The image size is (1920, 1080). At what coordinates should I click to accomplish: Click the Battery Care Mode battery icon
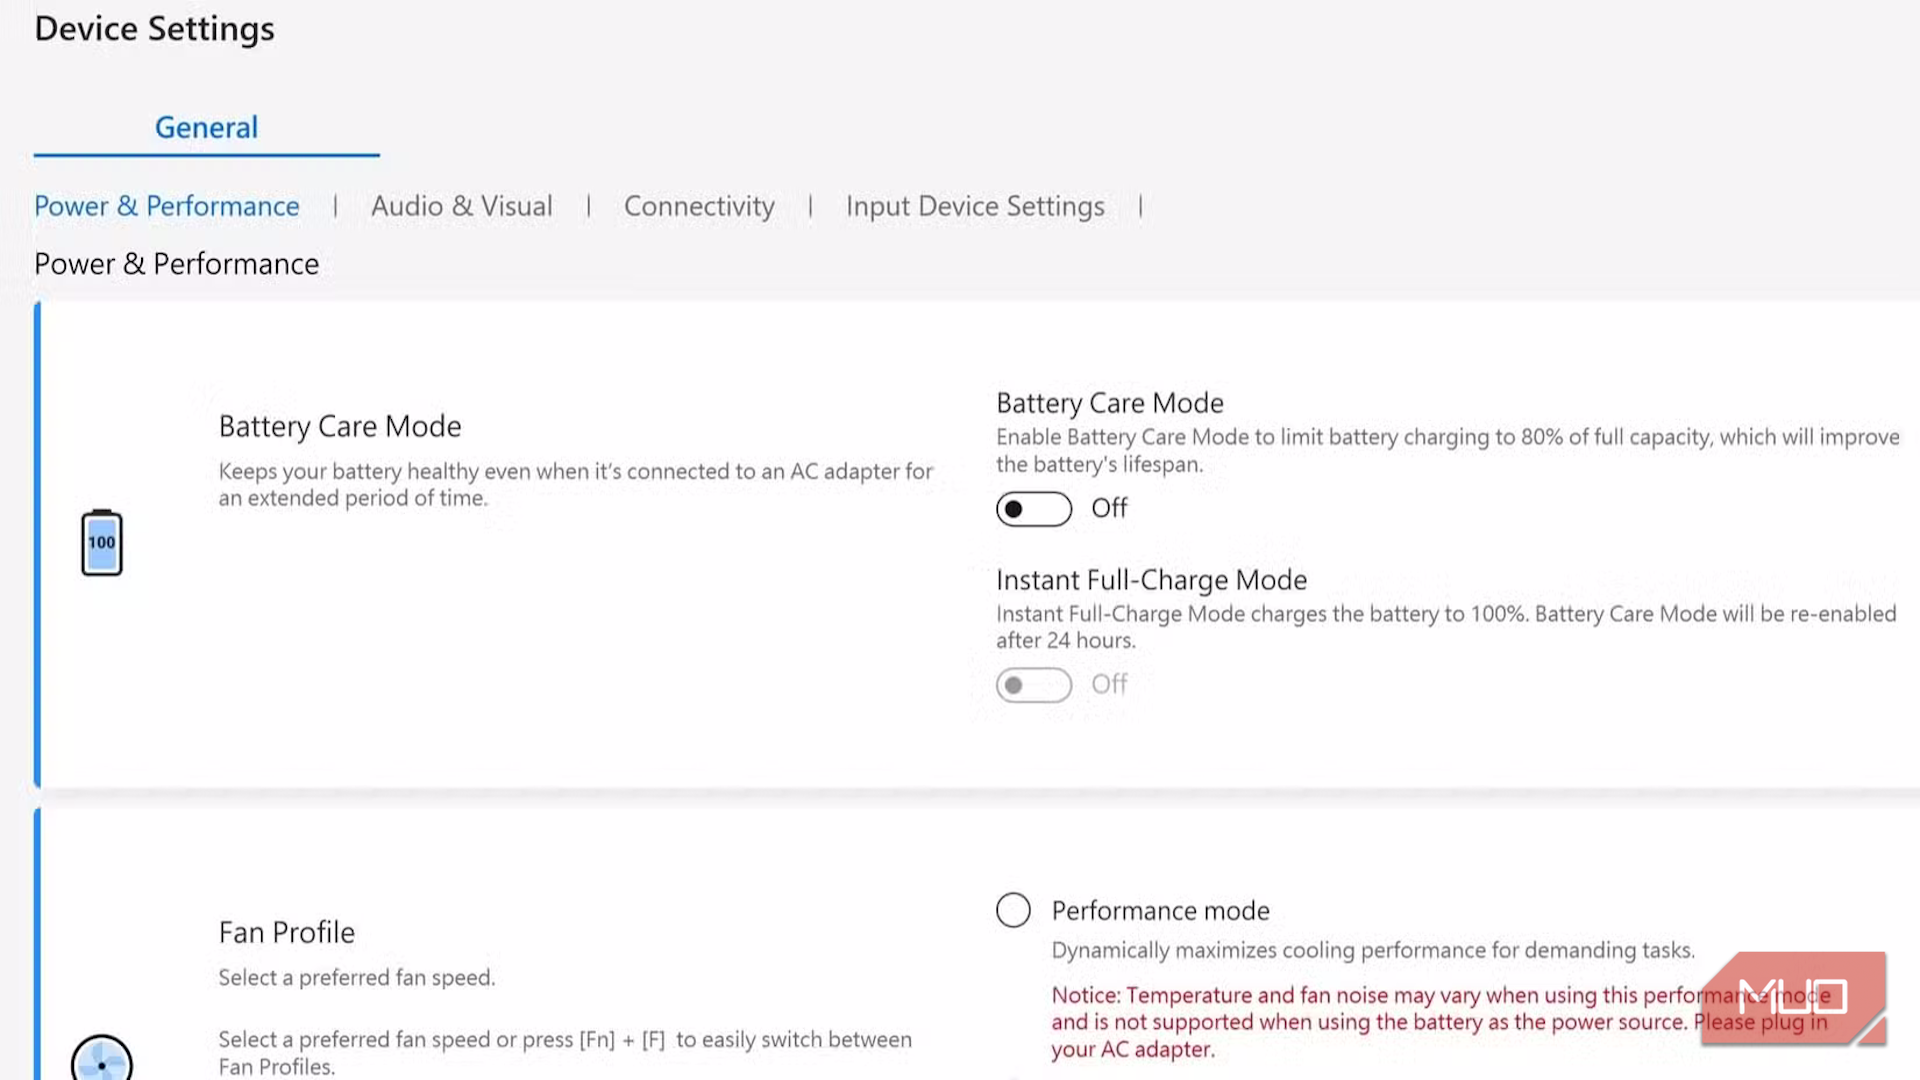(x=101, y=542)
